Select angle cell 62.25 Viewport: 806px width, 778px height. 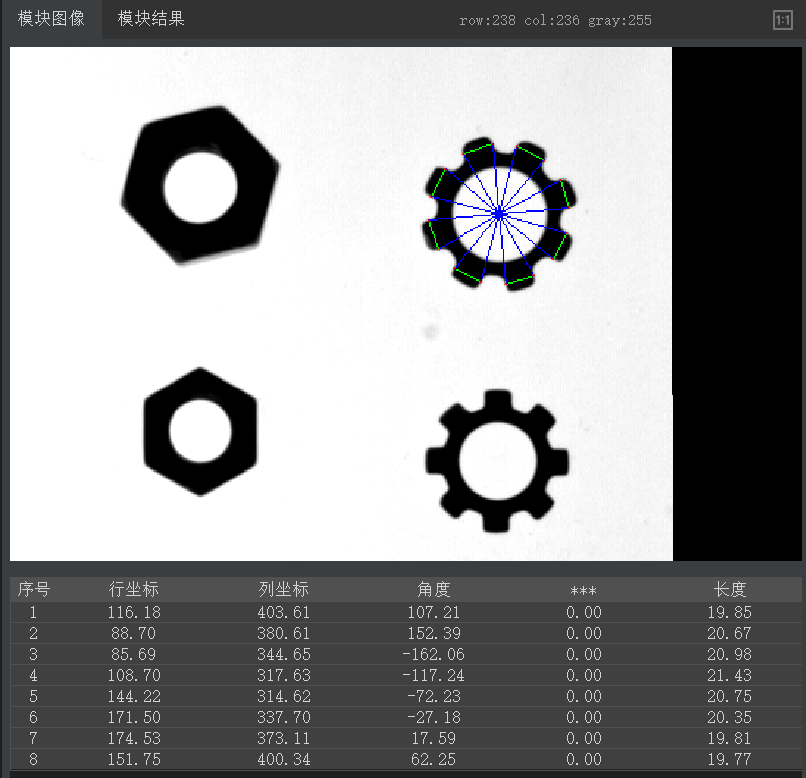point(434,760)
